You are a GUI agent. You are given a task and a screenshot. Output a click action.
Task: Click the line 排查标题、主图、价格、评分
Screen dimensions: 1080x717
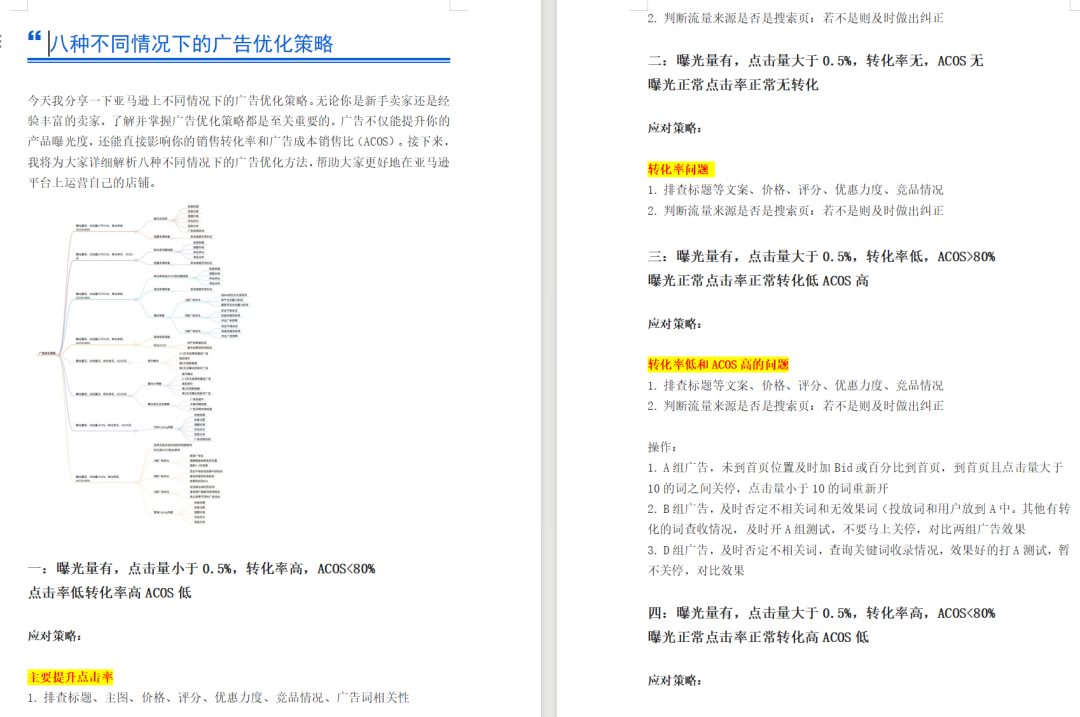(218, 698)
